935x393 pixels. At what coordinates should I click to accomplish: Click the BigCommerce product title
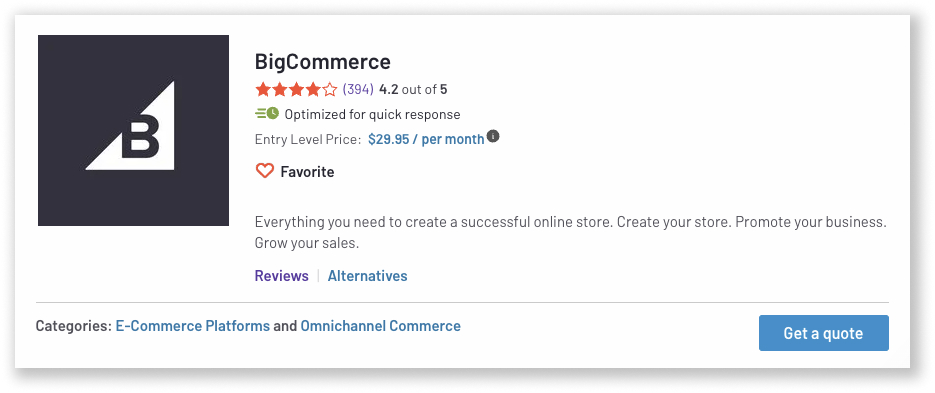[323, 61]
